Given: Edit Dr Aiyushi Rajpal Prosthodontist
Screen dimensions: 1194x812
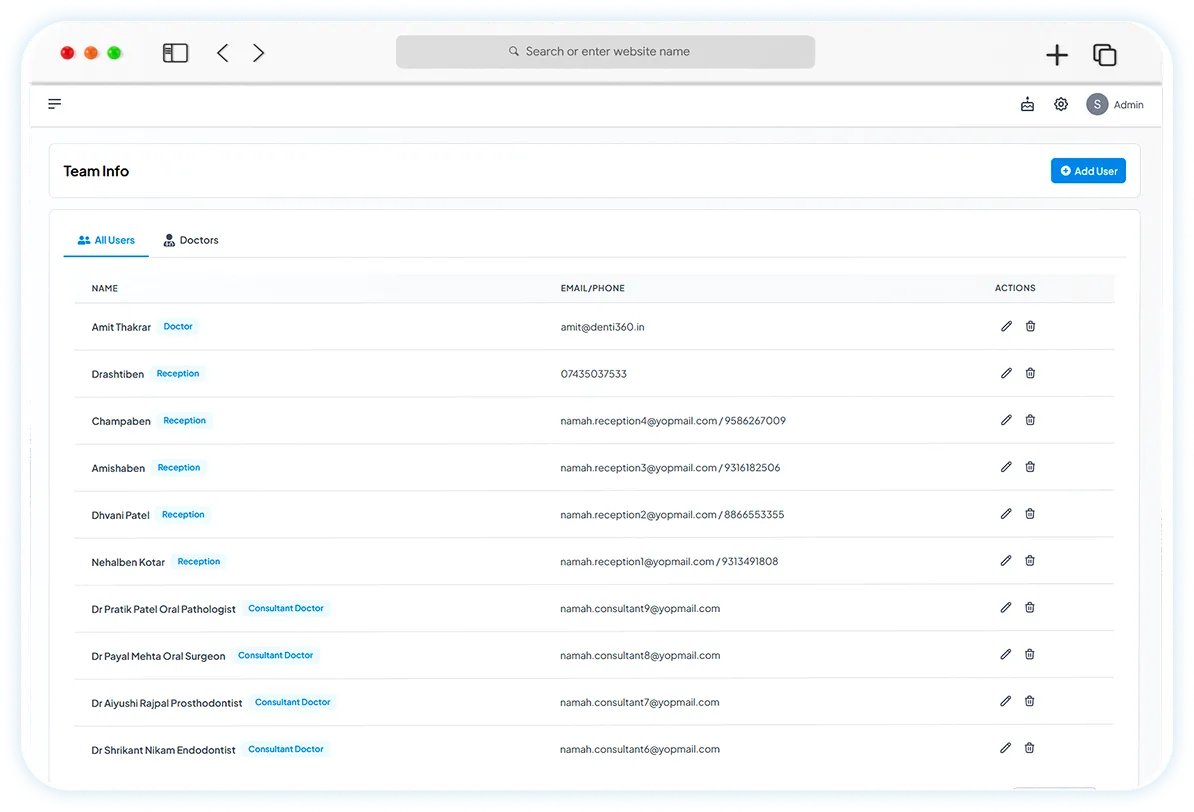Looking at the screenshot, I should [1006, 701].
